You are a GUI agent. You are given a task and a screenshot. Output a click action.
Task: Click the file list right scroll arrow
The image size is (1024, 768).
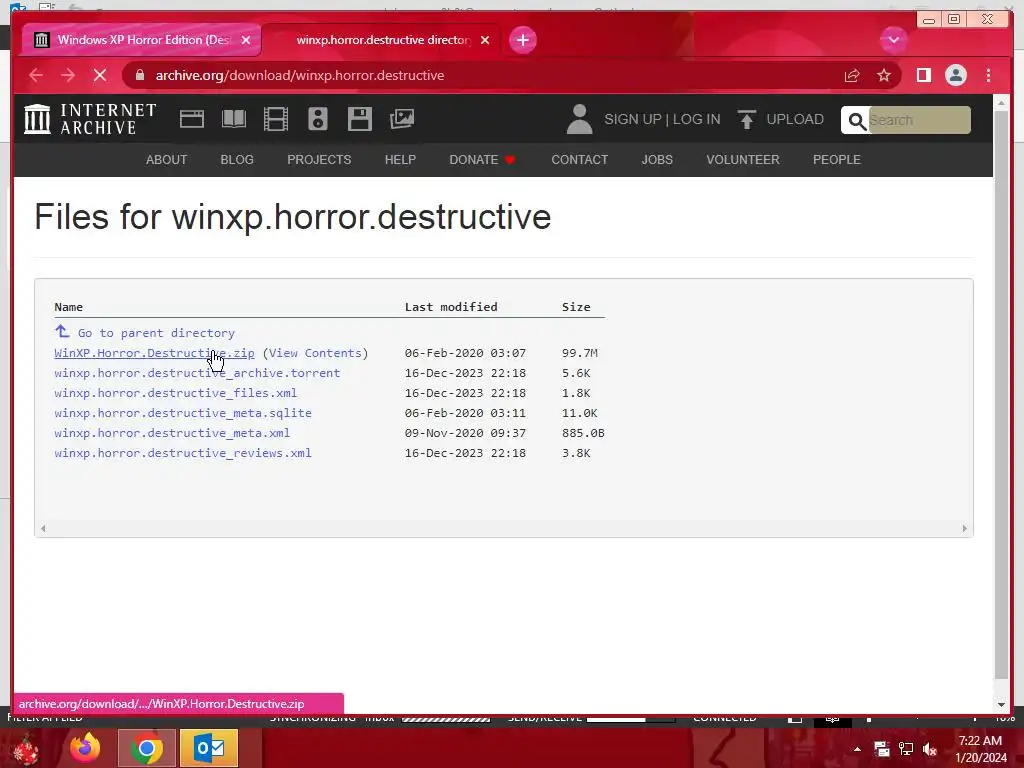point(965,528)
